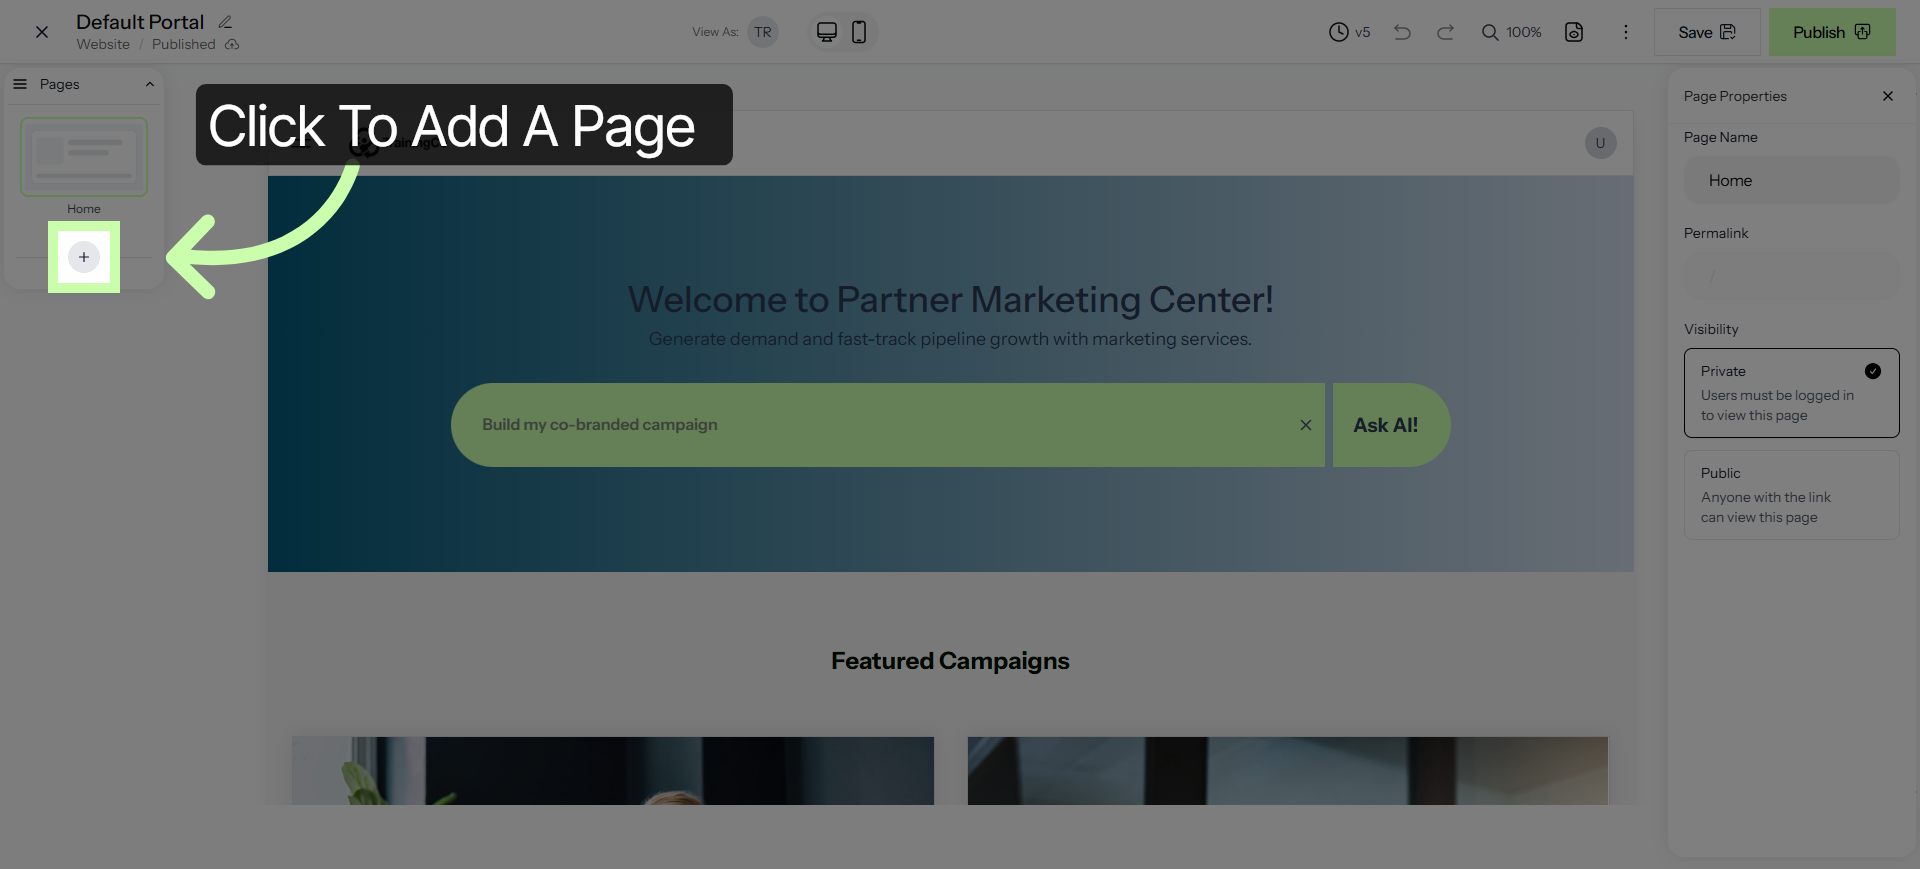Close the portal editor with the X icon
Viewport: 1920px width, 869px height.
[42, 32]
